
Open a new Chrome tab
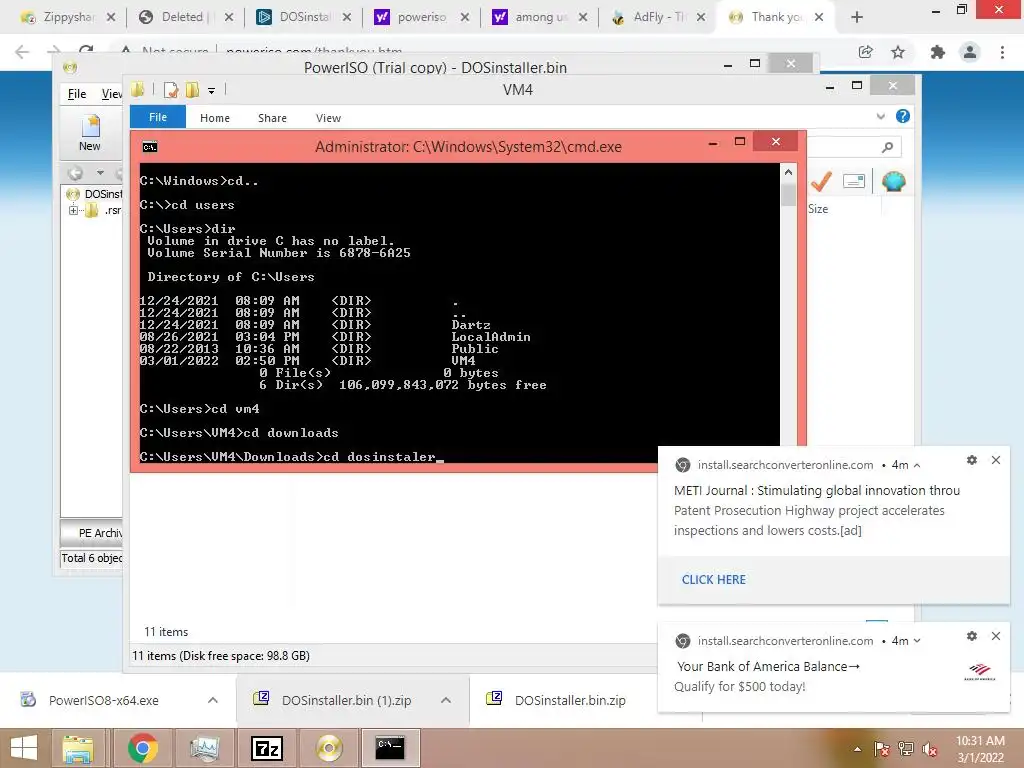857,17
